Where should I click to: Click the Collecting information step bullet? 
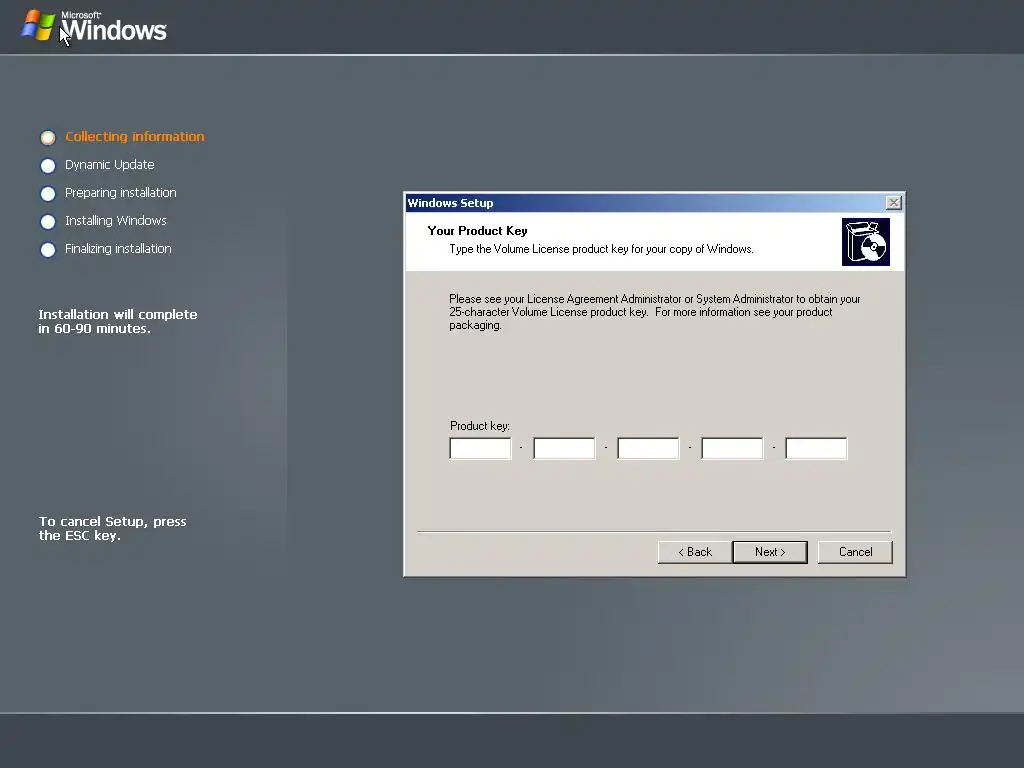[48, 137]
